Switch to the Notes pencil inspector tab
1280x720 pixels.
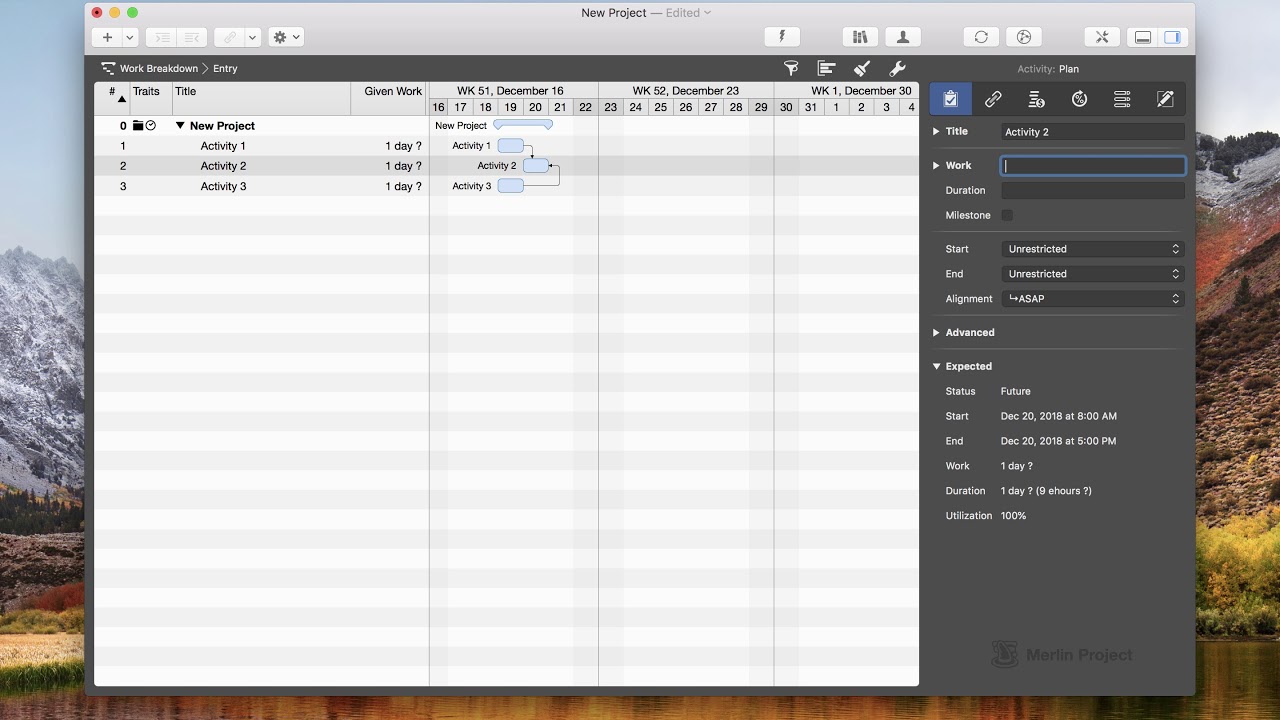pyautogui.click(x=1165, y=99)
